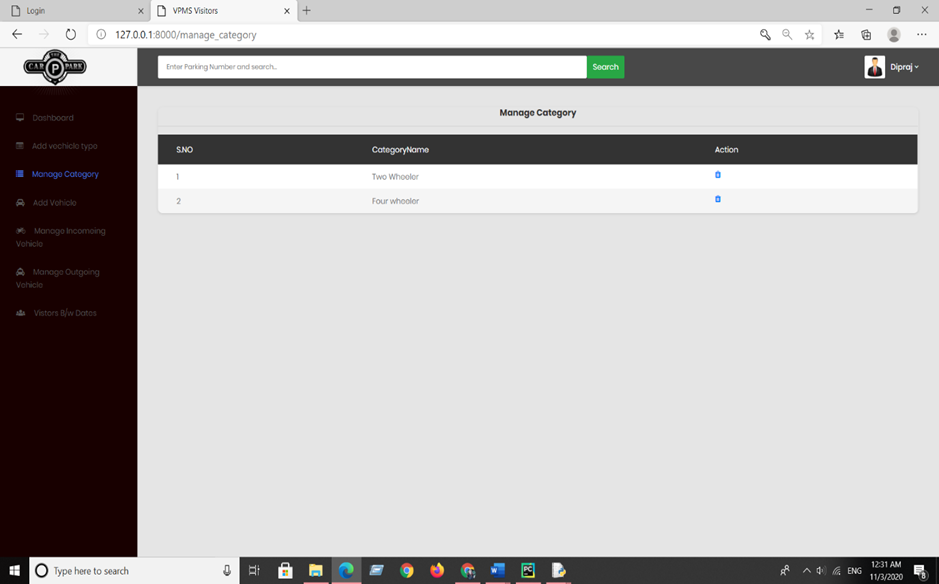The image size is (939, 584).
Task: Open PyCharm from the taskbar
Action: click(x=527, y=570)
